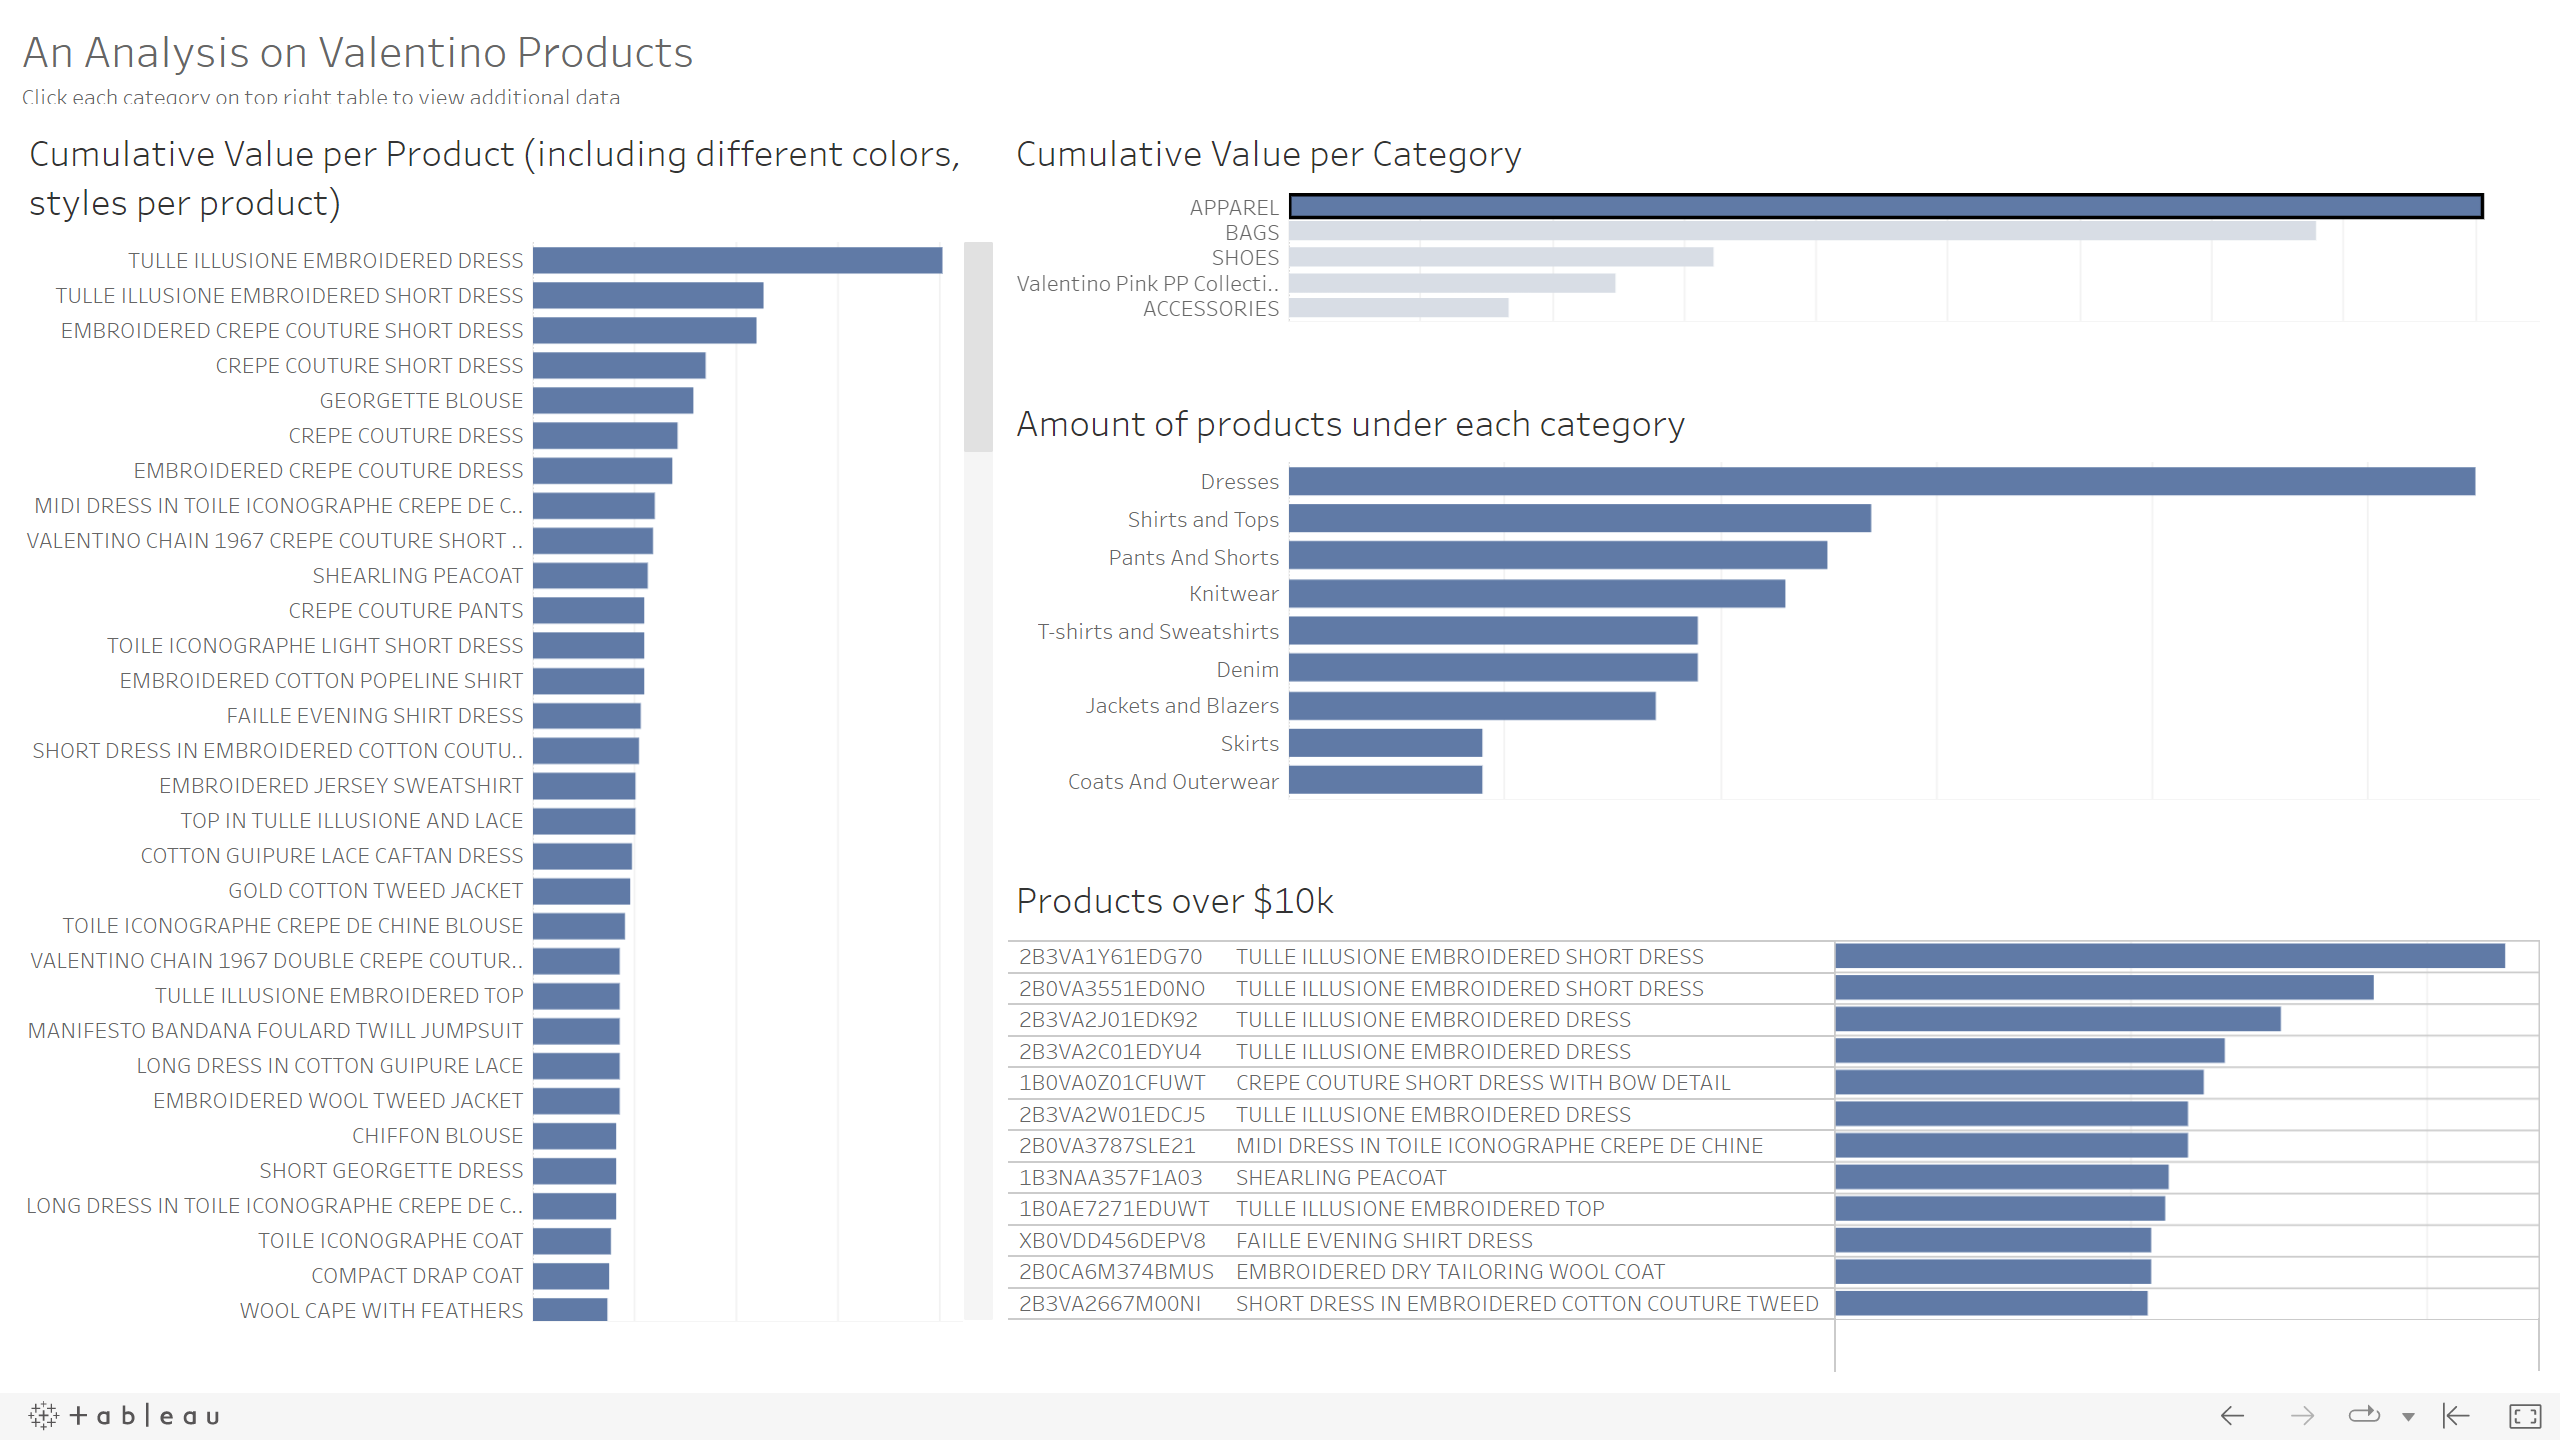
Task: Click the Dresses bar
Action: point(1882,481)
